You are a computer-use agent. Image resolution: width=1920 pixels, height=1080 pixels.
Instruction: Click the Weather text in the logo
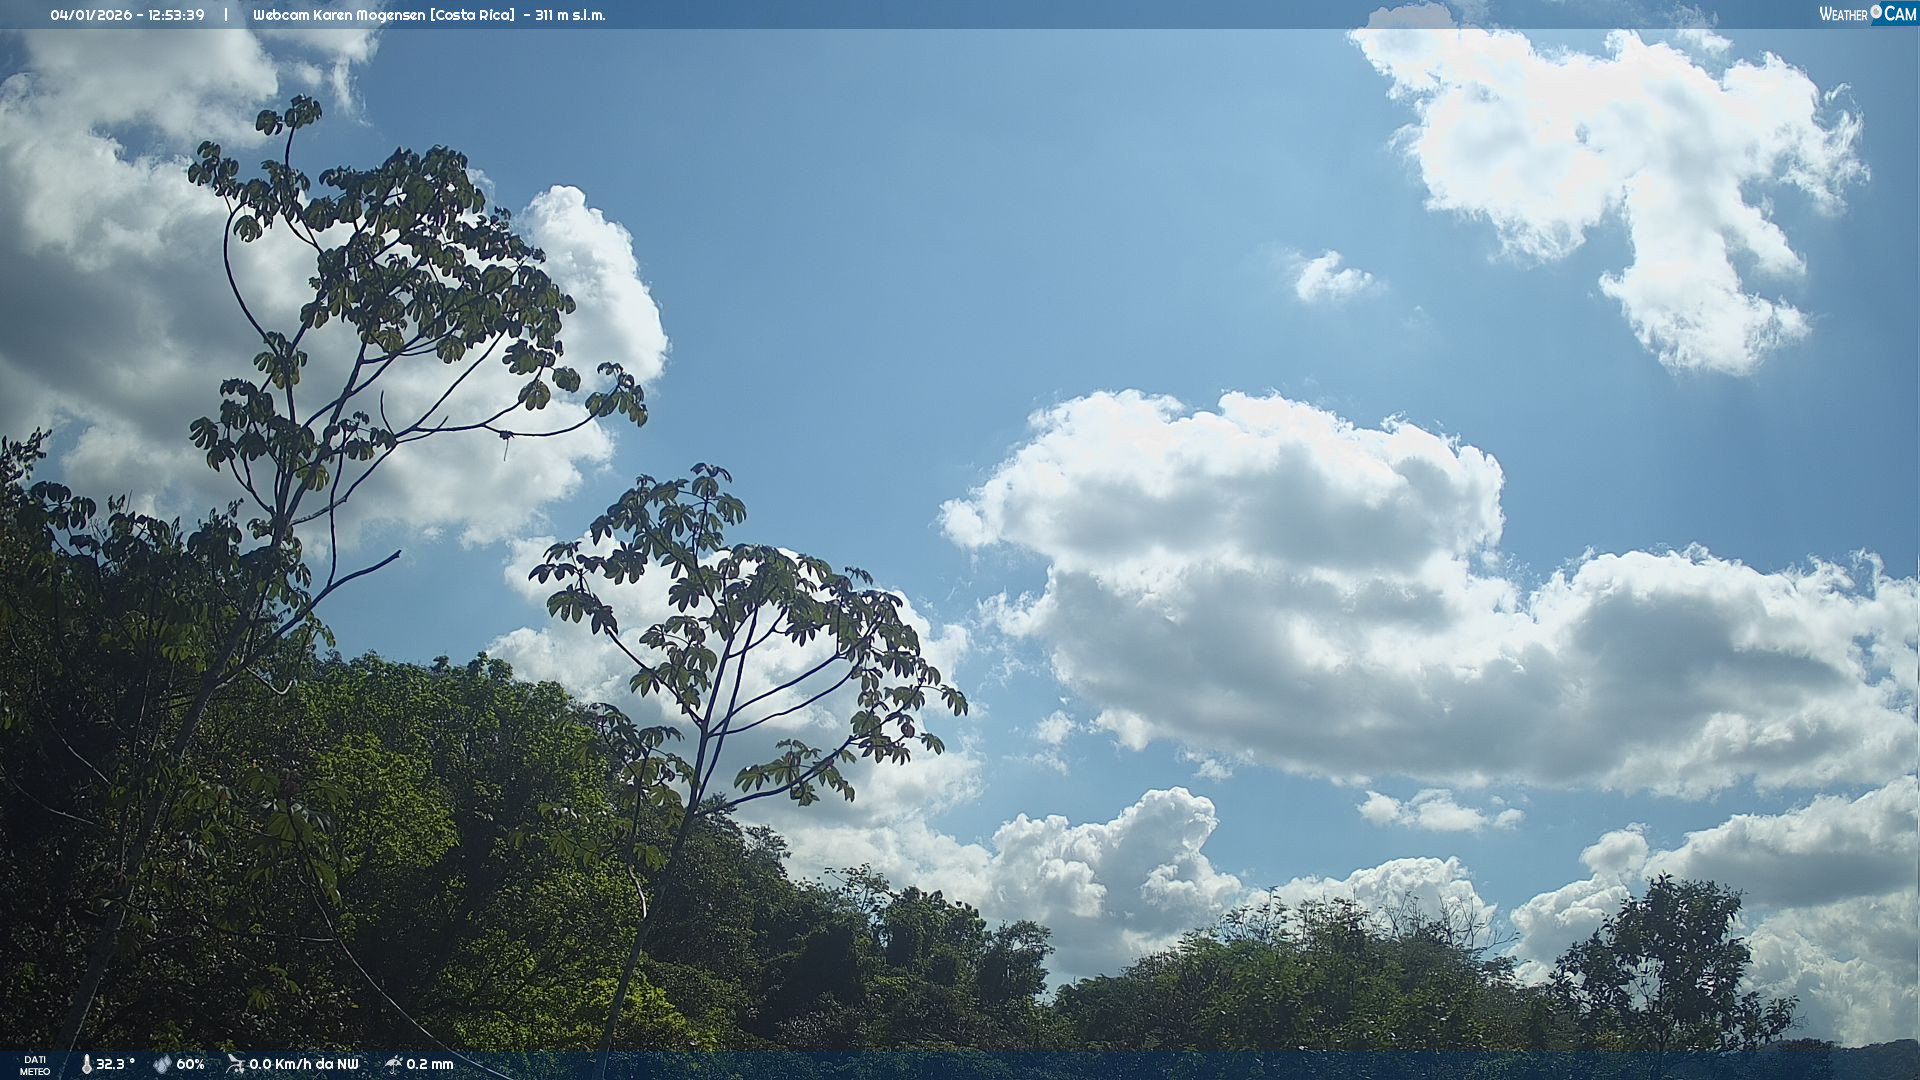1843,15
